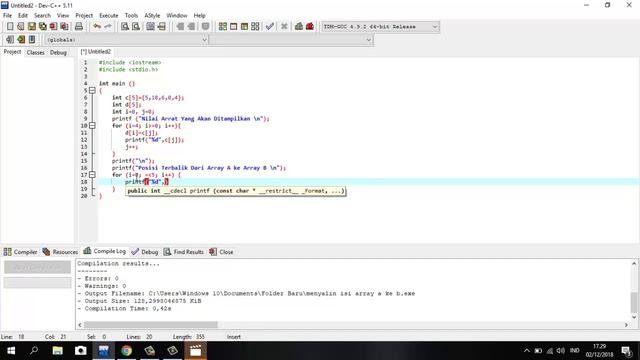Open the (globals) class dropdown
Viewport: 640px width, 360px height.
[127, 40]
